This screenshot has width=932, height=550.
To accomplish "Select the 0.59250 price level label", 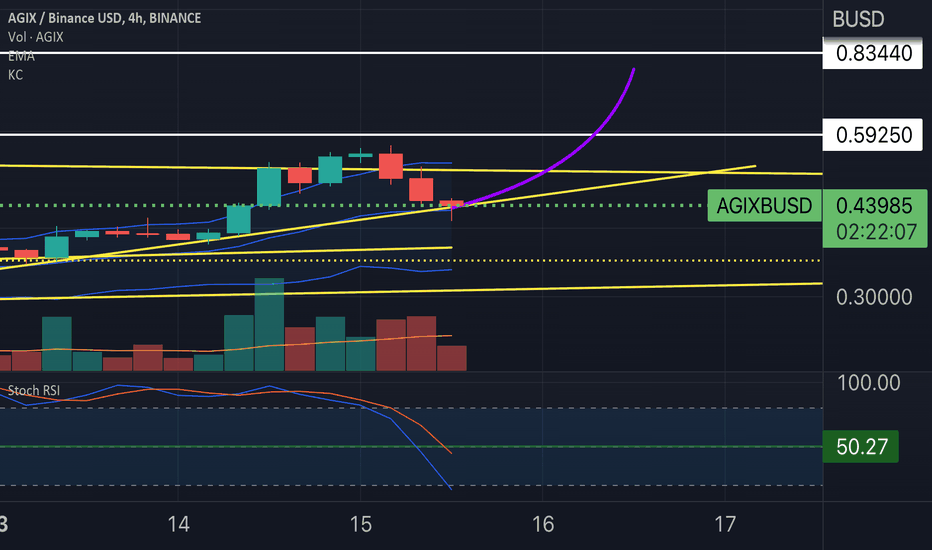I will 873,135.
